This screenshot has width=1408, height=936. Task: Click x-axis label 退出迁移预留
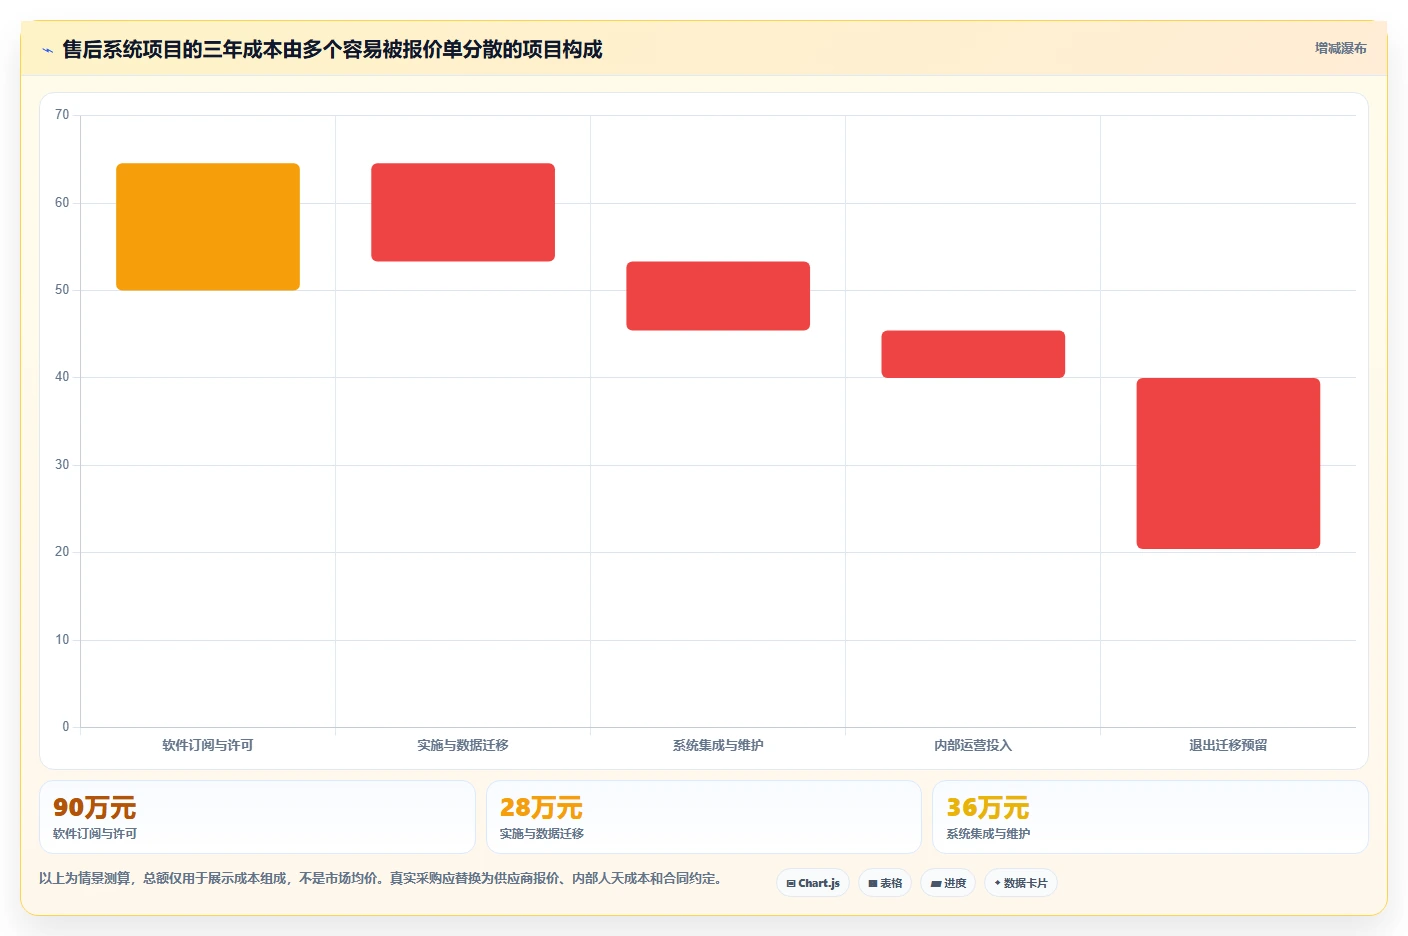pos(1228,745)
